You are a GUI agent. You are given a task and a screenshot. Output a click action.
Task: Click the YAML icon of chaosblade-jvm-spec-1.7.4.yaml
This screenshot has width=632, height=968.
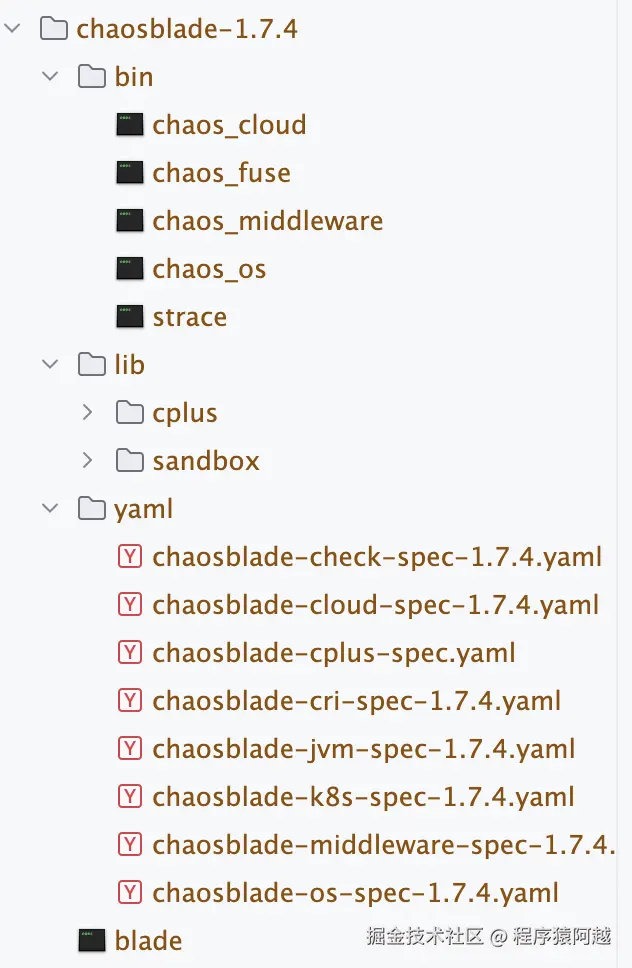point(130,748)
